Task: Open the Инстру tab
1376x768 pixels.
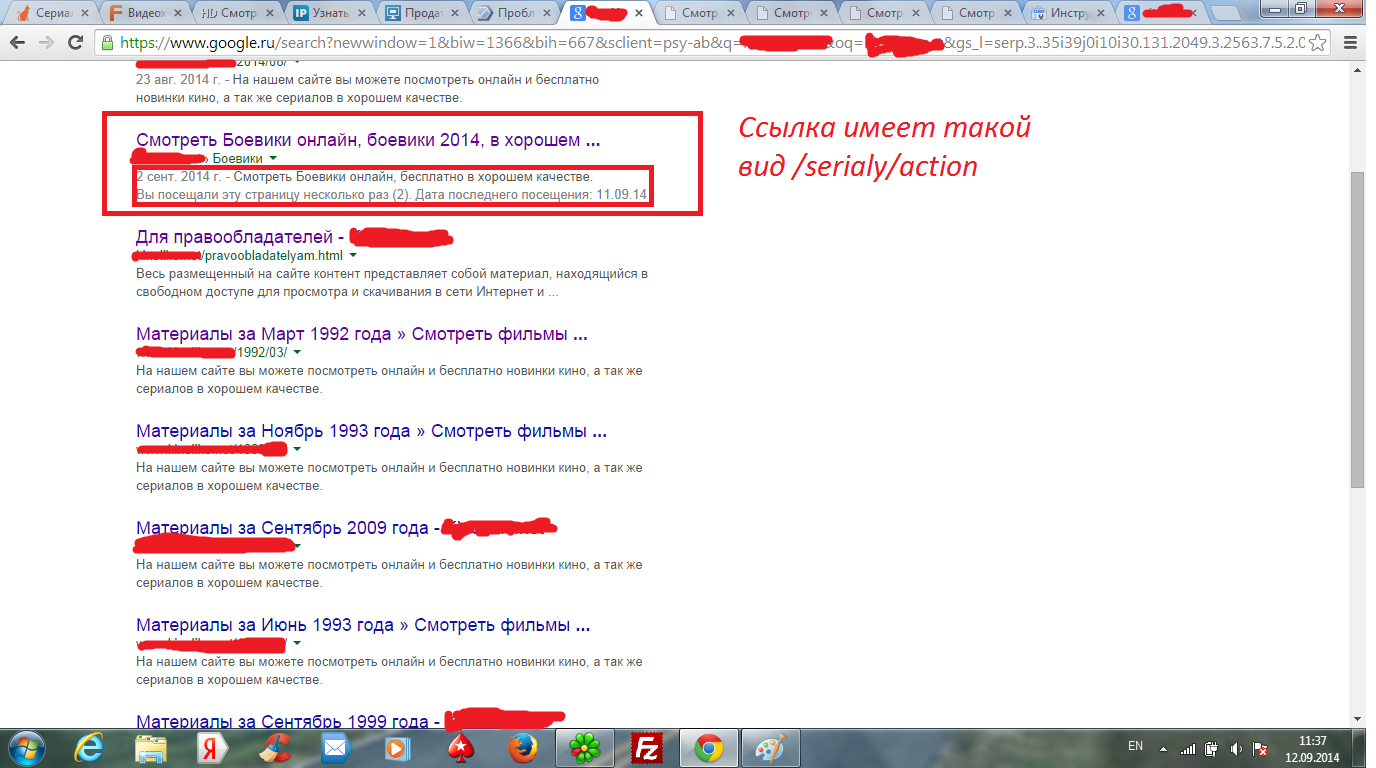Action: click(1069, 13)
